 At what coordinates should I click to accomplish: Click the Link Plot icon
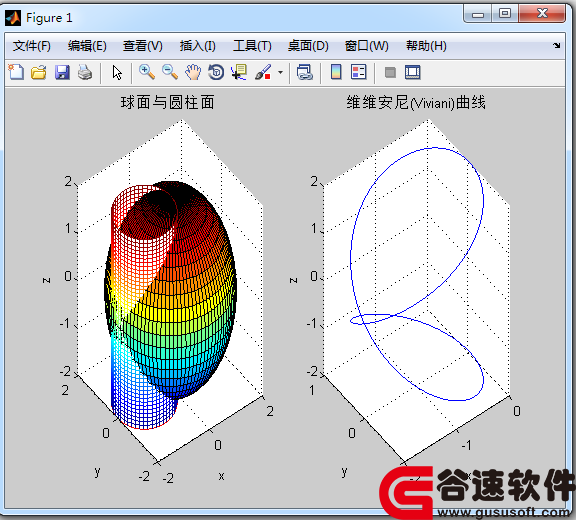[305, 72]
